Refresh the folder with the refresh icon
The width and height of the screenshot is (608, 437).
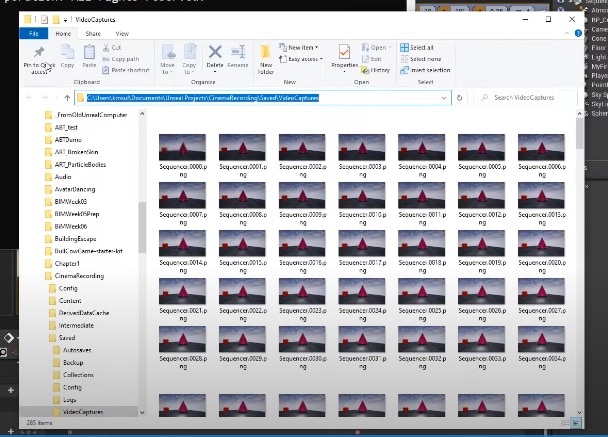point(459,98)
